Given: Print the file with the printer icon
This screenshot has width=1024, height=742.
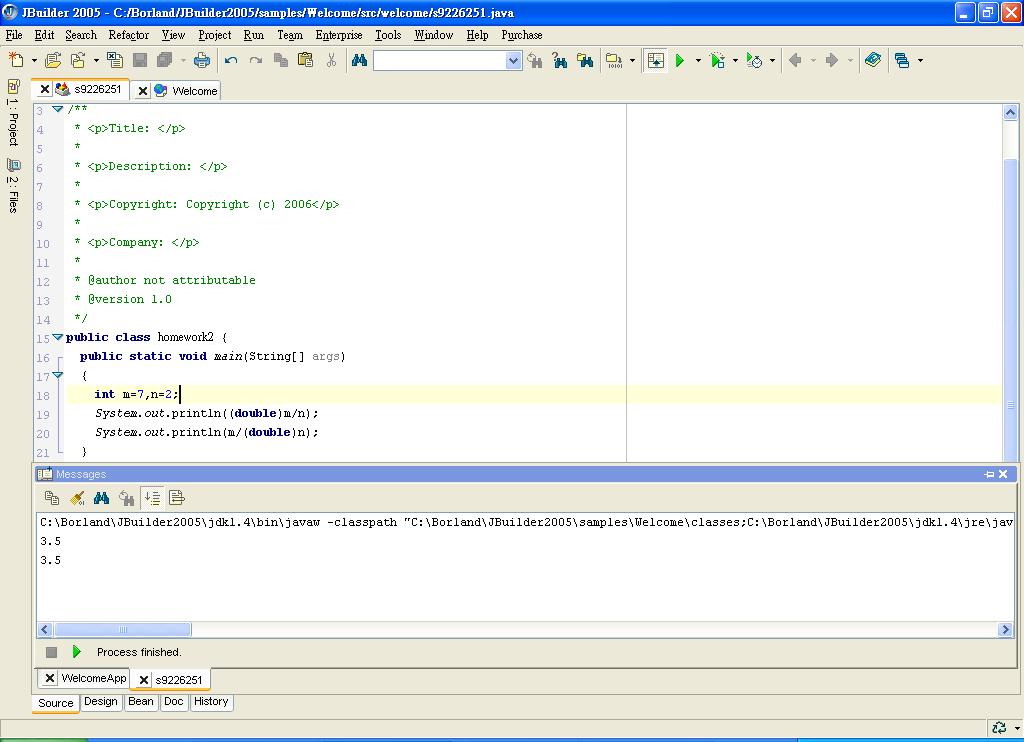Looking at the screenshot, I should point(202,60).
